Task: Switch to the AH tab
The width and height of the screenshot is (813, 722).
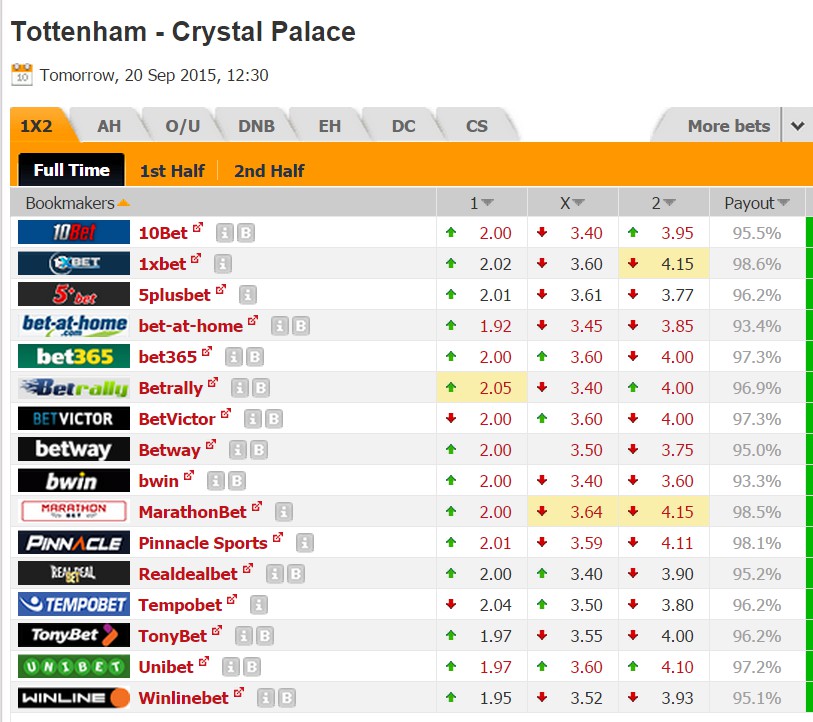Action: pos(109,126)
